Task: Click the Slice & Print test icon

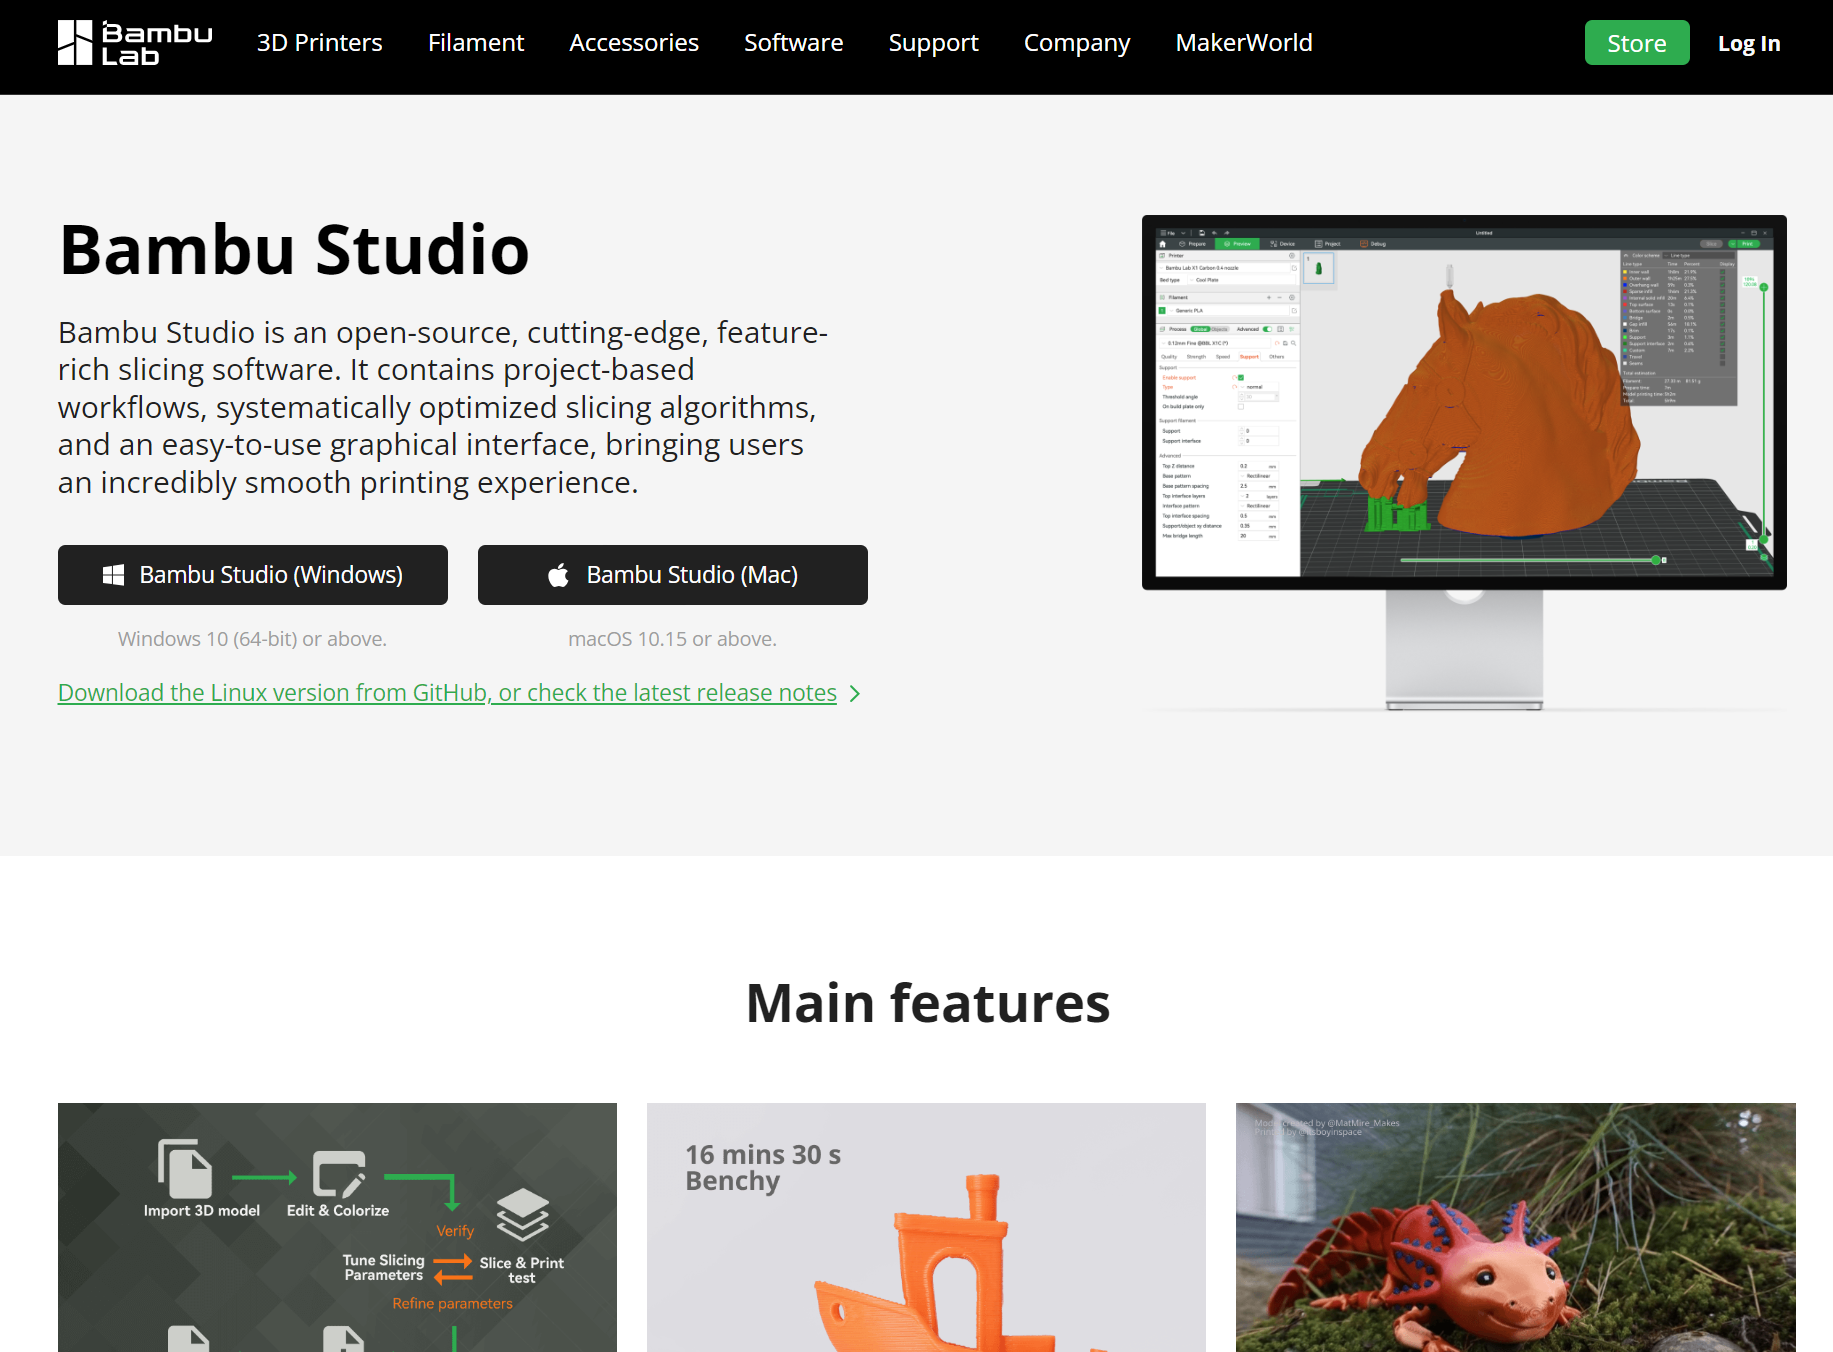Action: tap(523, 1214)
